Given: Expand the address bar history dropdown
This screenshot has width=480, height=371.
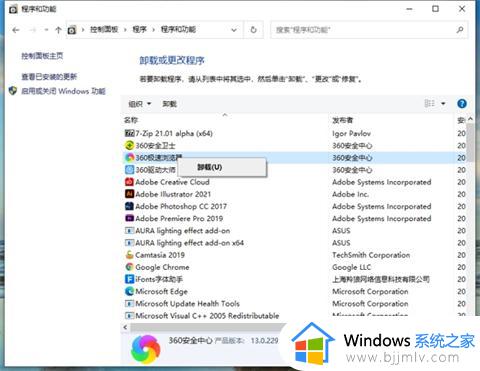Looking at the screenshot, I should tap(234, 30).
